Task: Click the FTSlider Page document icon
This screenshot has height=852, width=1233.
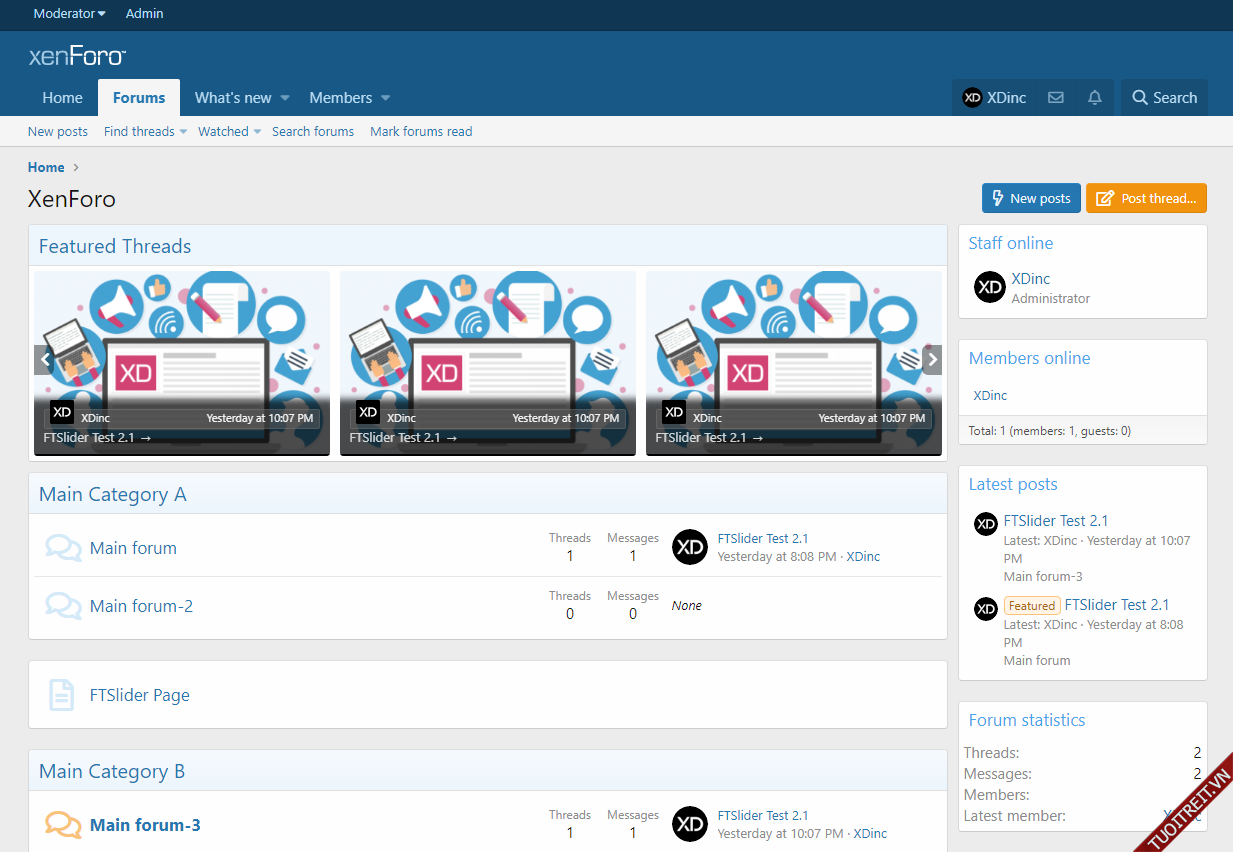Action: 62,695
